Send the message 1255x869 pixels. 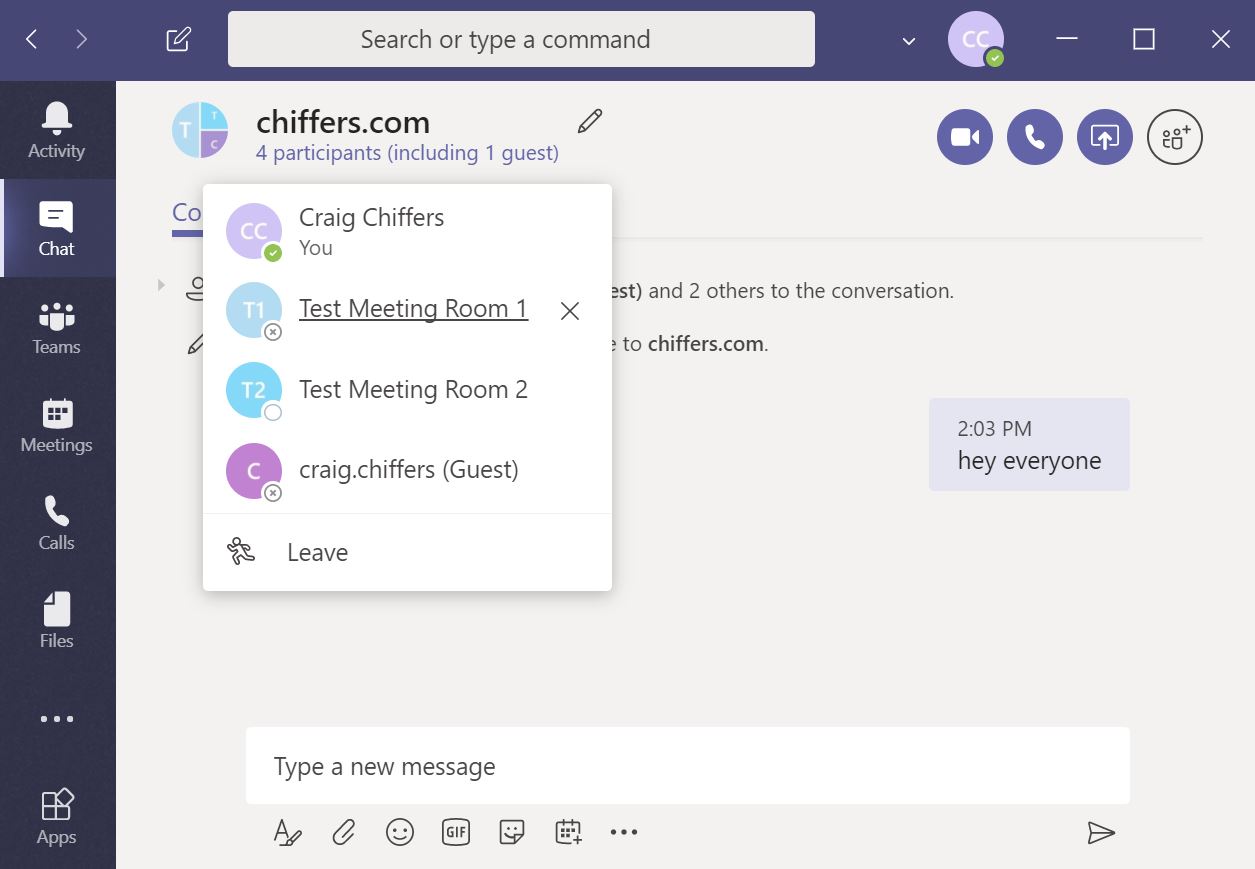1101,832
